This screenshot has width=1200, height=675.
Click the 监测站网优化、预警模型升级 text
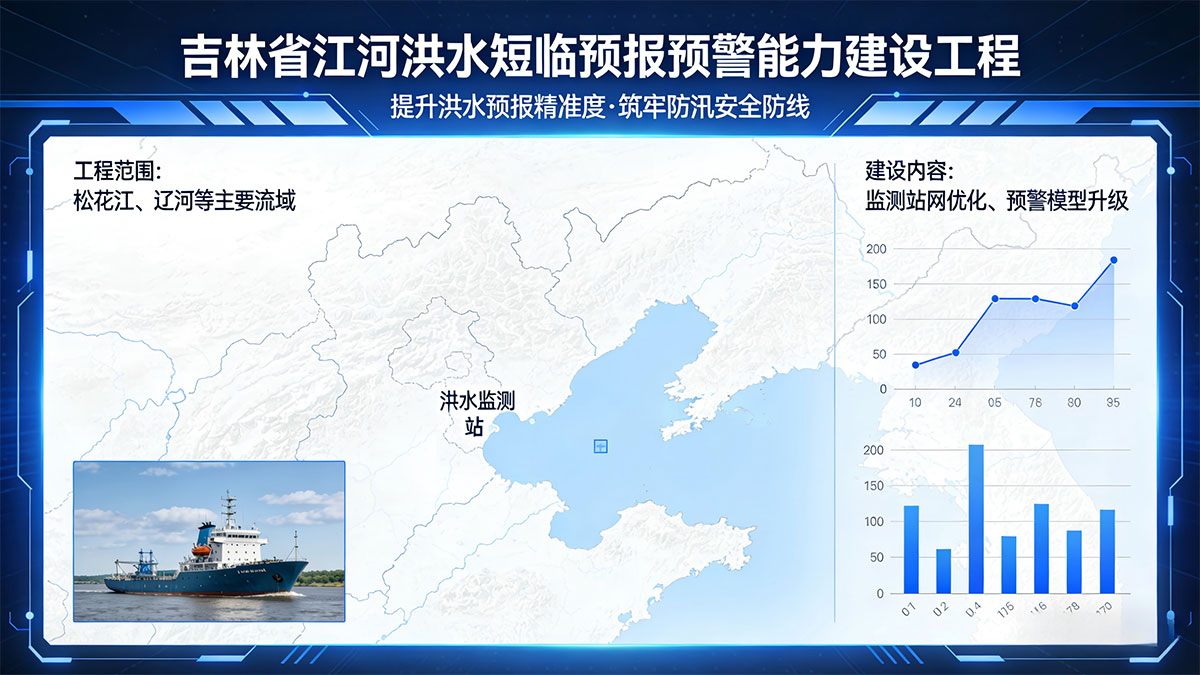(996, 201)
